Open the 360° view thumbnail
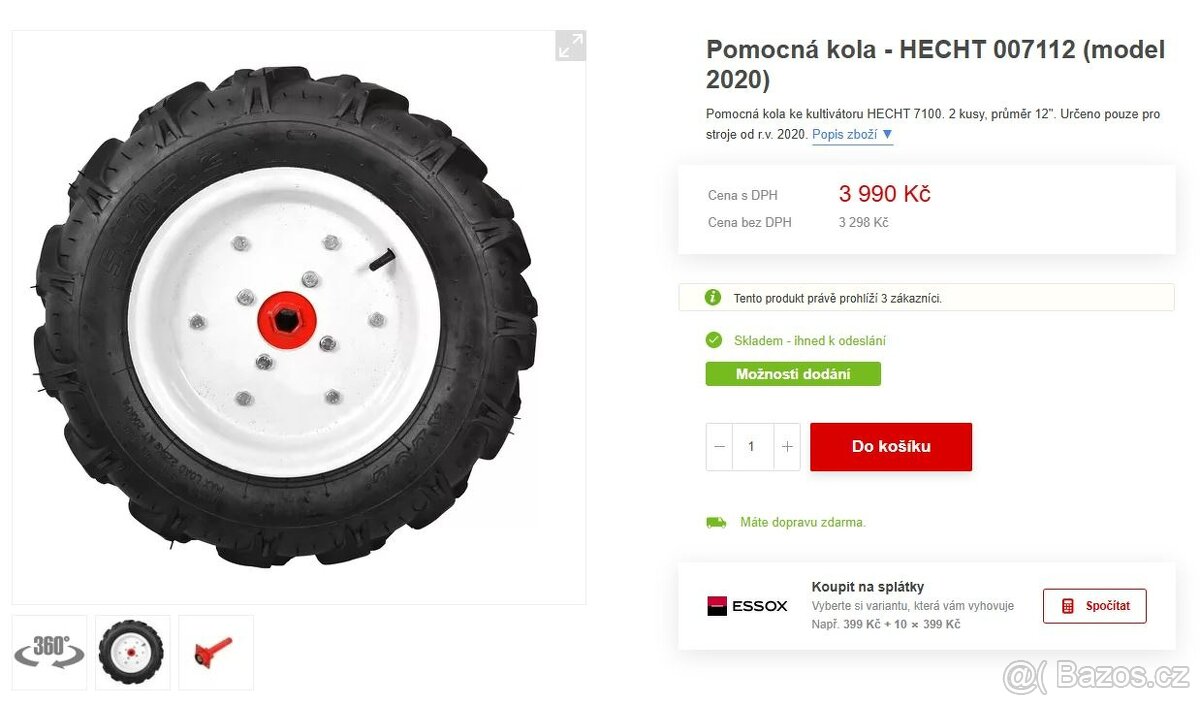 click(x=50, y=652)
